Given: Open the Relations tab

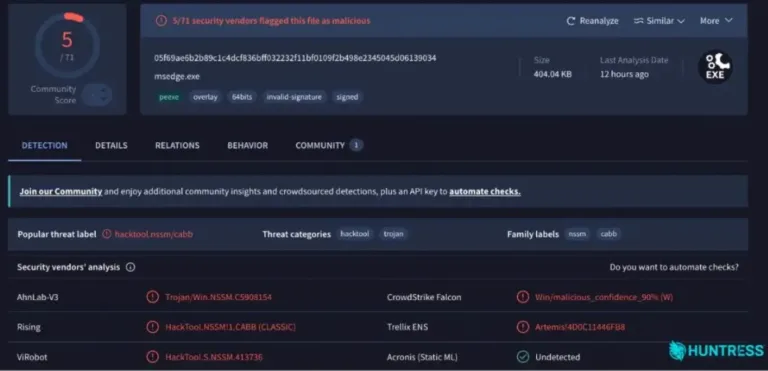Looking at the screenshot, I should [x=177, y=146].
